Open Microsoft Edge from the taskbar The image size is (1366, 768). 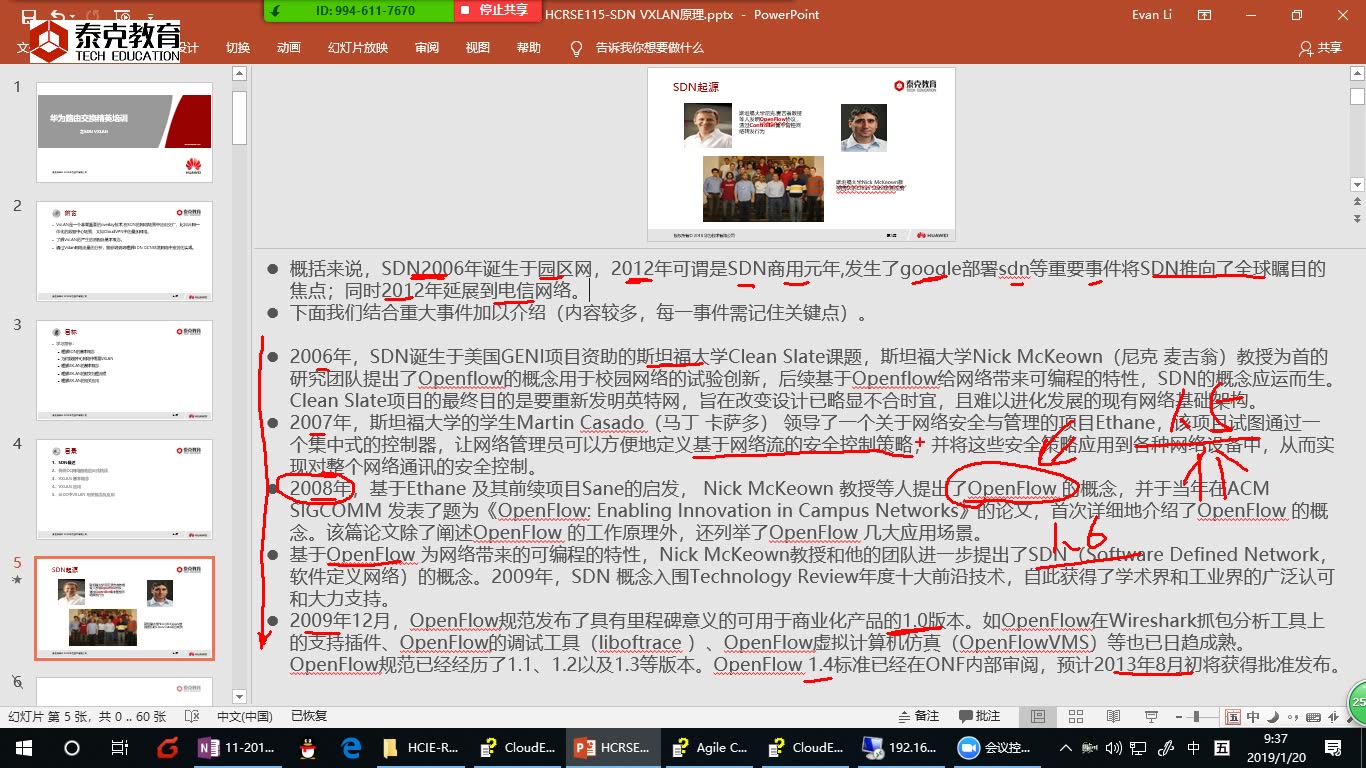[351, 747]
